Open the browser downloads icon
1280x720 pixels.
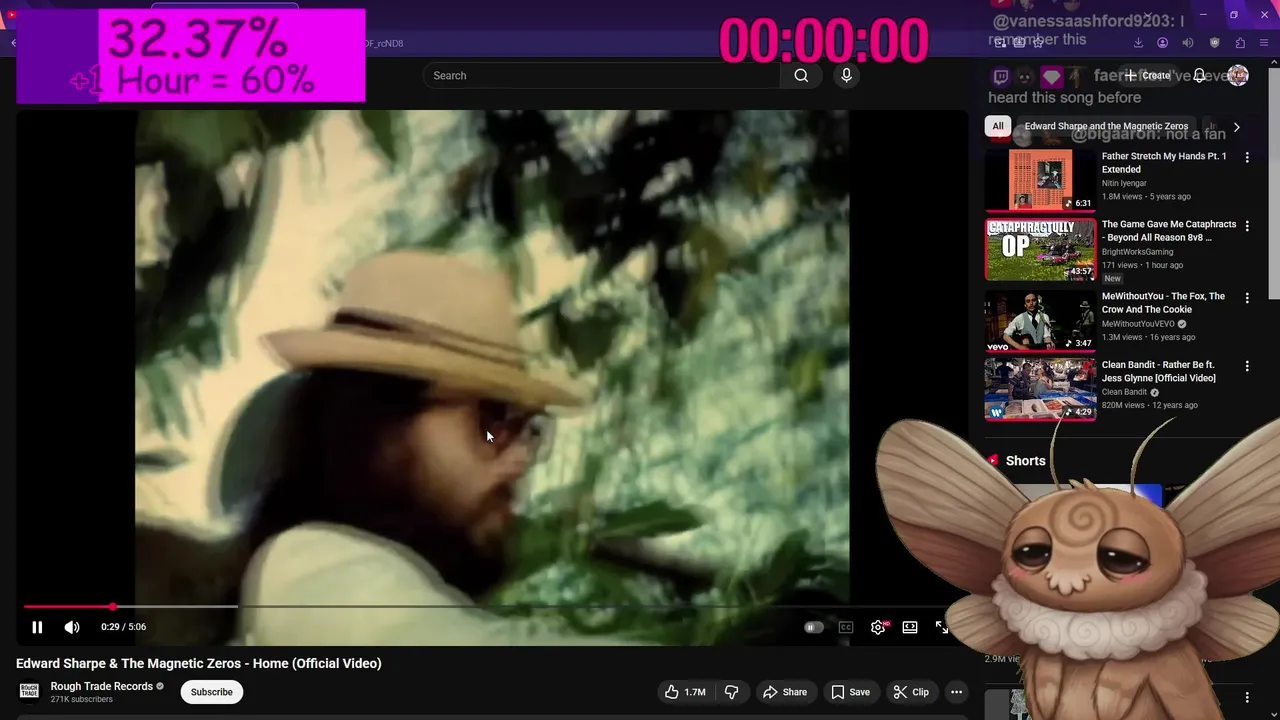coord(1138,43)
